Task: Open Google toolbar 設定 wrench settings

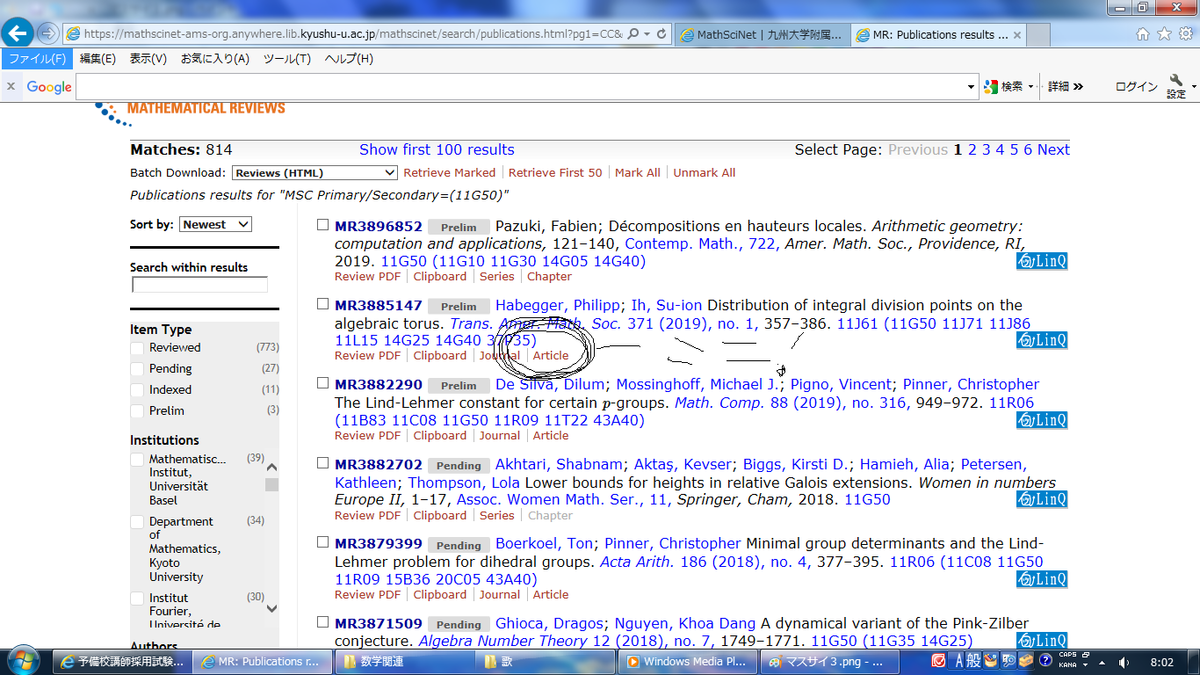Action: tap(1175, 87)
